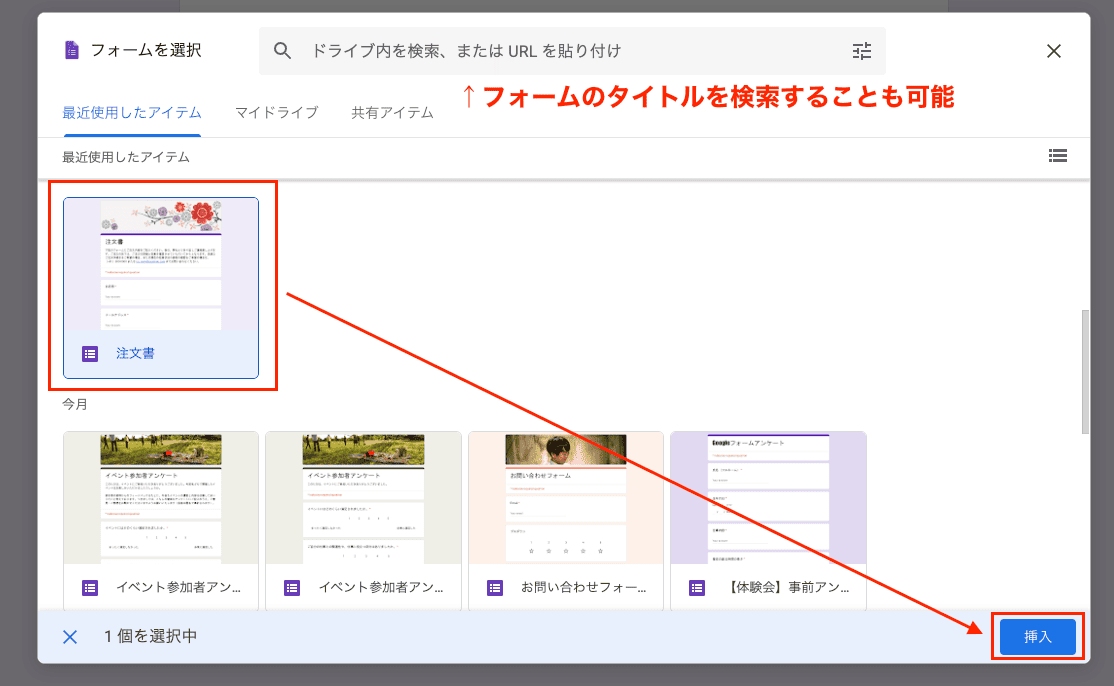The width and height of the screenshot is (1114, 686).
Task: Click the purple Forms logo in the header
Action: (x=71, y=50)
